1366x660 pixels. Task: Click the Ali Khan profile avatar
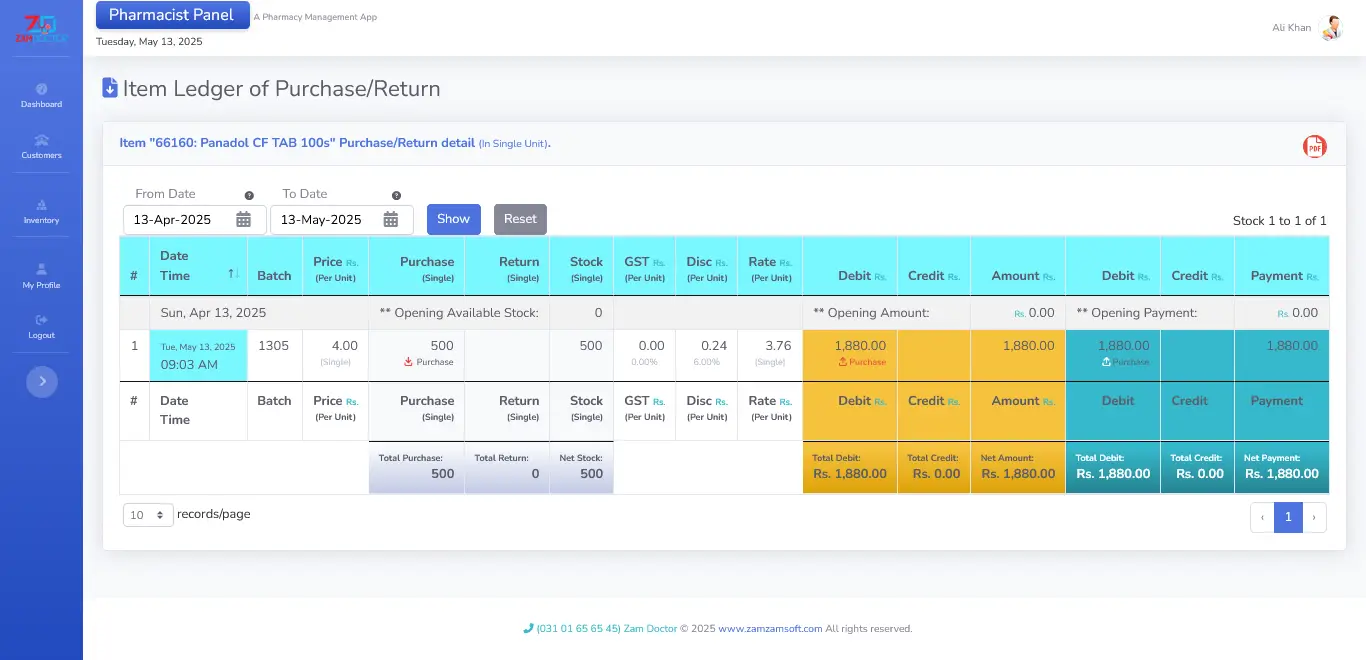[1330, 28]
